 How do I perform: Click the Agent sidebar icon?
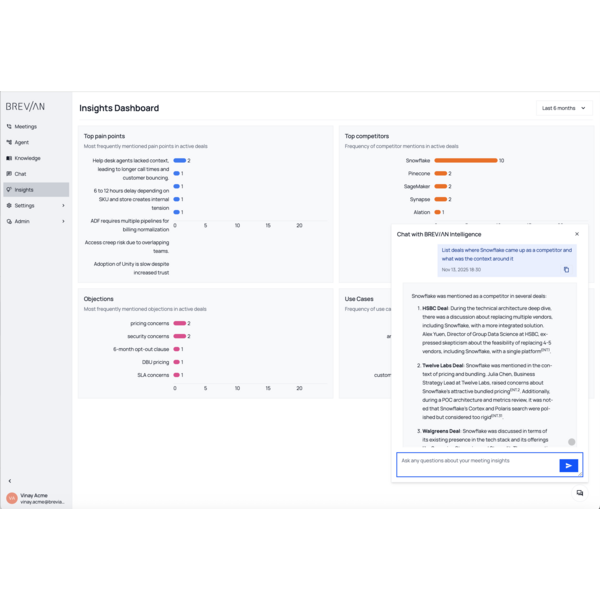click(x=9, y=142)
